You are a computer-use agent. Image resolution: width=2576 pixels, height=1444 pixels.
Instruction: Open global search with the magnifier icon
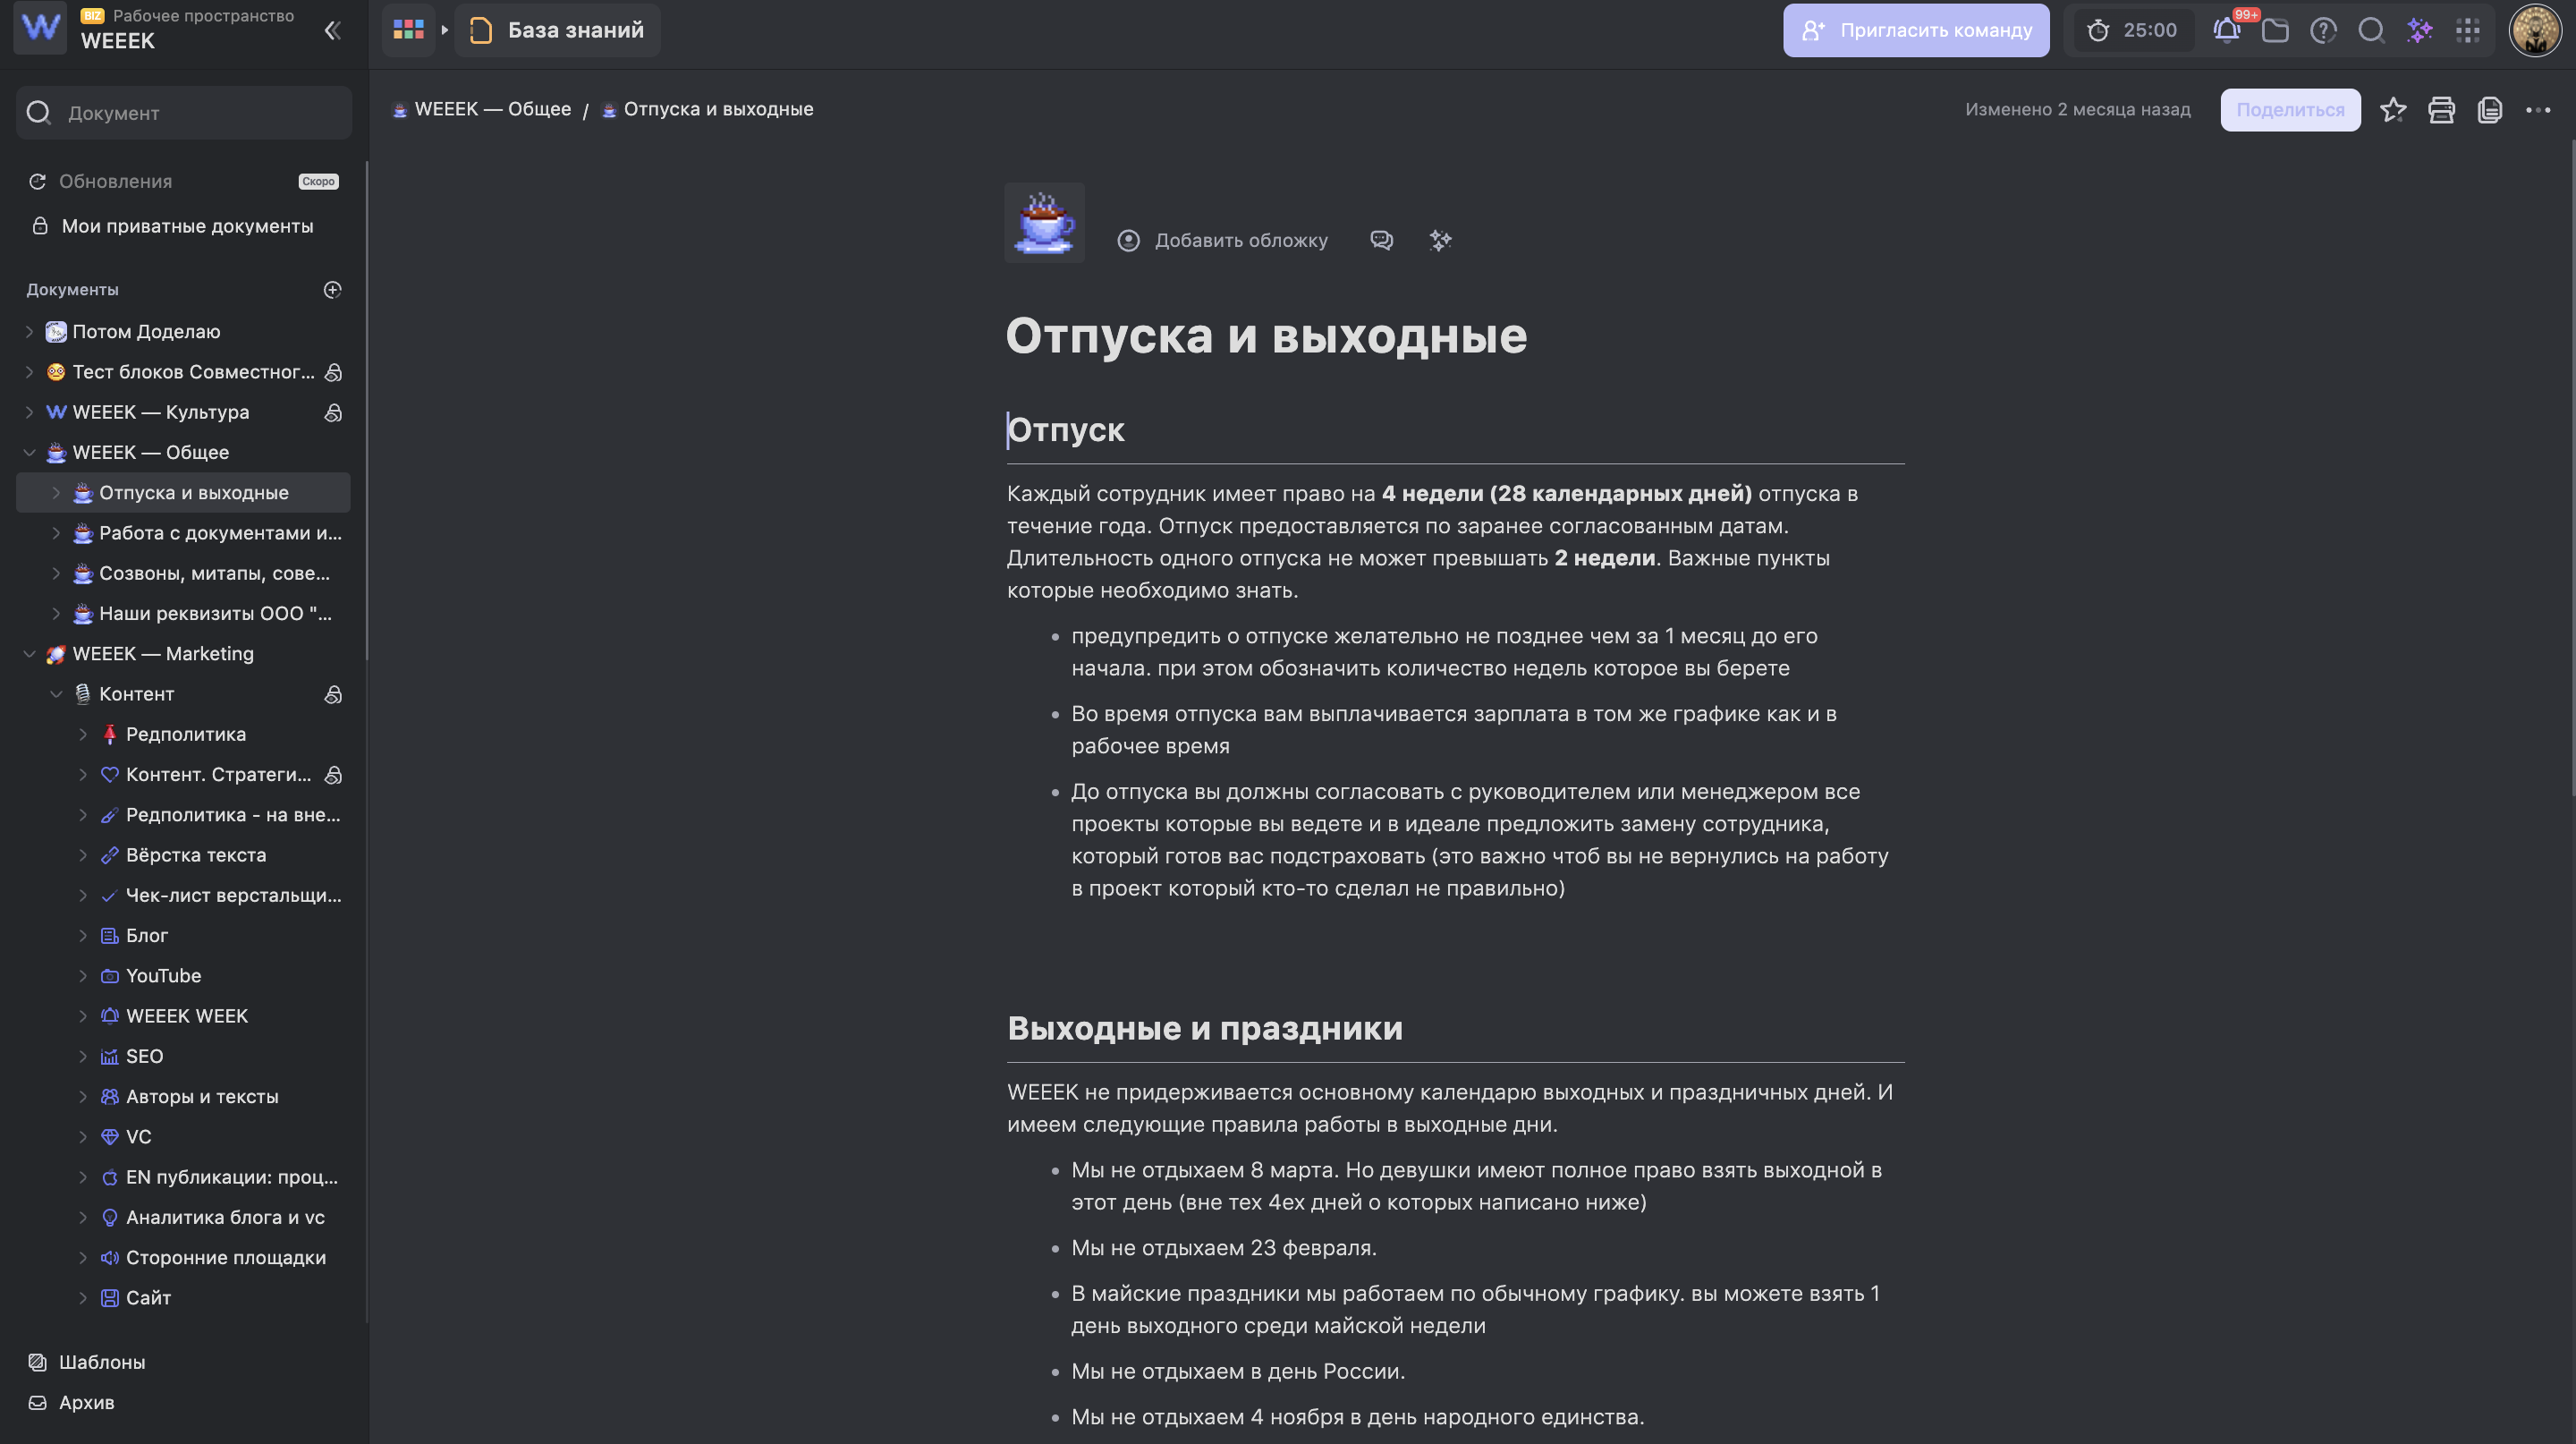coord(2372,30)
